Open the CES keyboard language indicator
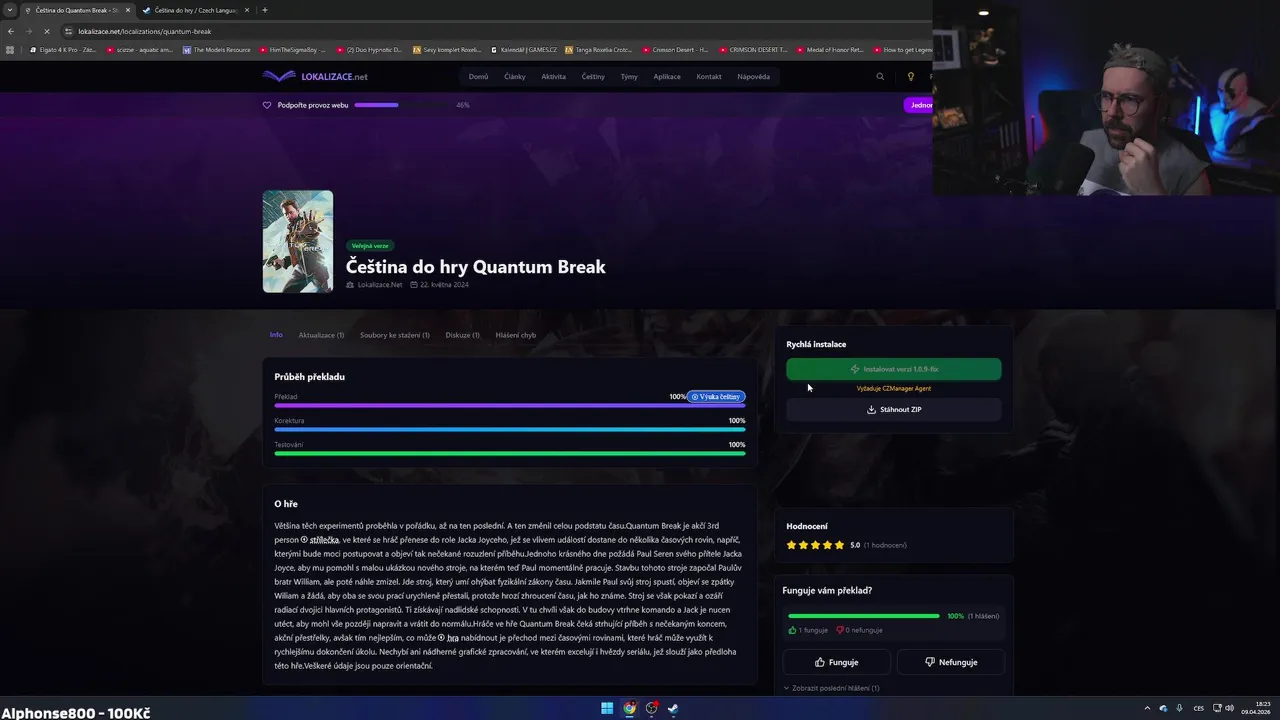1280x720 pixels. [1199, 708]
